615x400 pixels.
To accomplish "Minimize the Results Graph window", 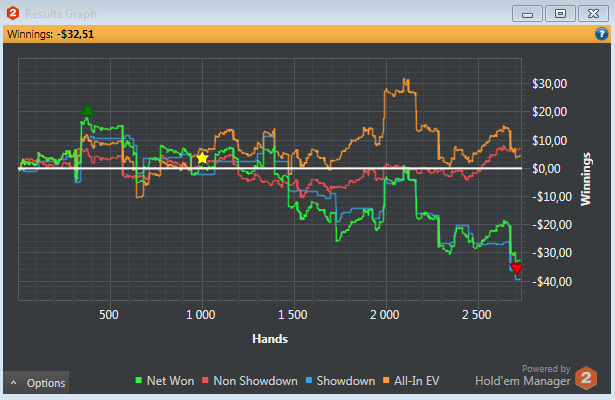I will point(528,14).
